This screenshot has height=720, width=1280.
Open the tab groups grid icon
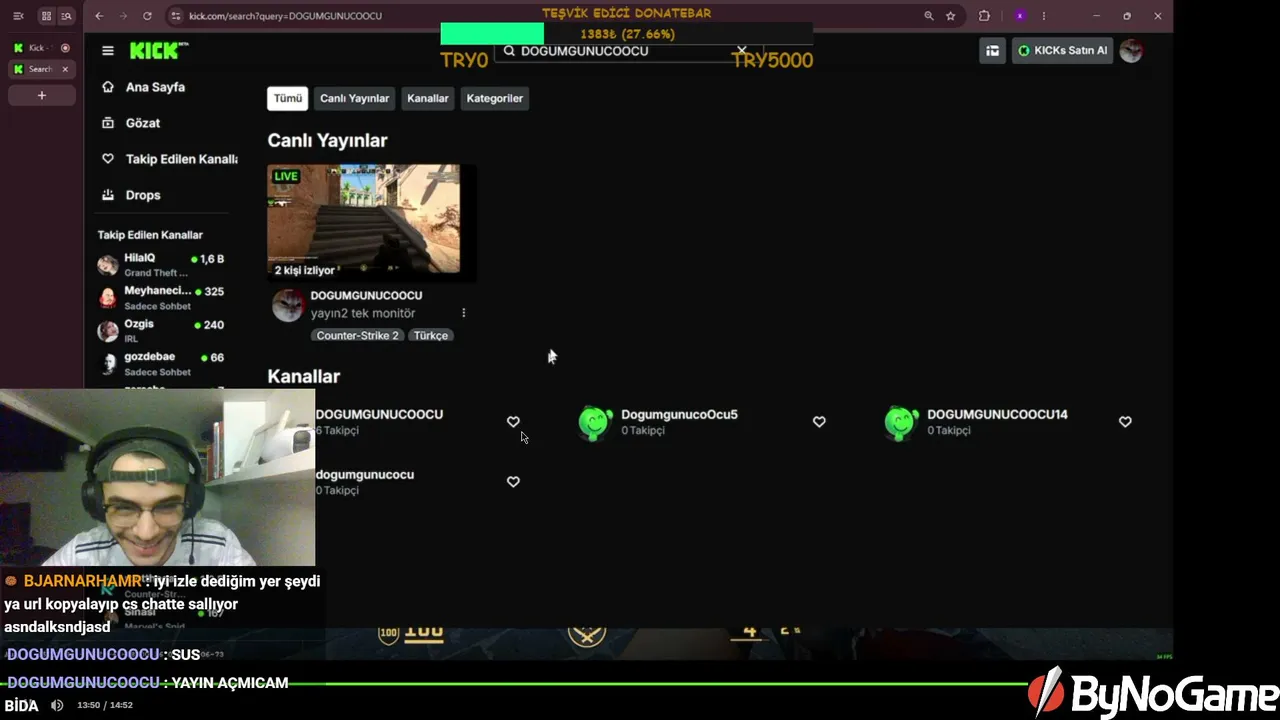click(46, 16)
